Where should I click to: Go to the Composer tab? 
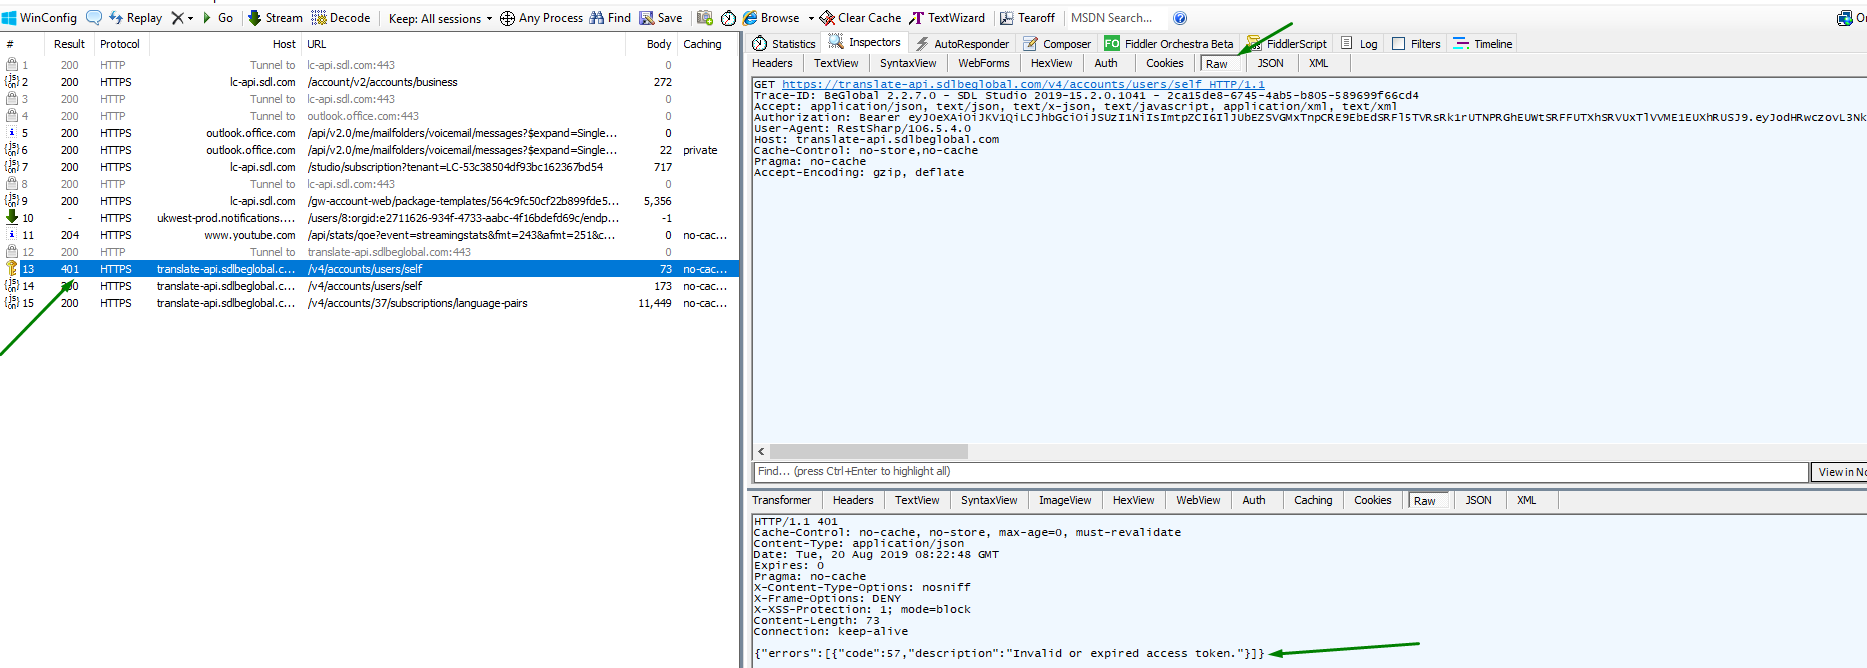(1057, 44)
